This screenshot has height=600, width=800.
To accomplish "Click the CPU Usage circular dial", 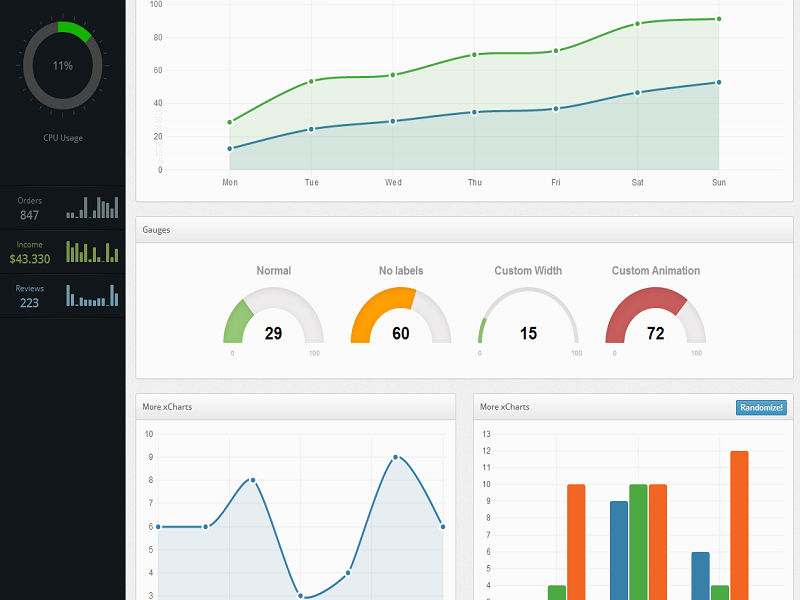I will tap(62, 66).
